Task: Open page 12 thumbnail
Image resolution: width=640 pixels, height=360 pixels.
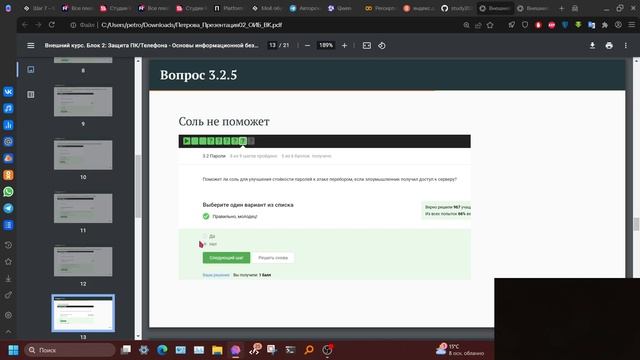Action: pyautogui.click(x=83, y=261)
